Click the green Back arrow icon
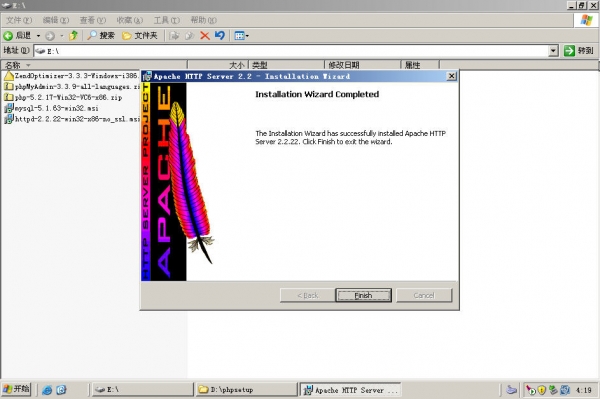 (x=8, y=36)
